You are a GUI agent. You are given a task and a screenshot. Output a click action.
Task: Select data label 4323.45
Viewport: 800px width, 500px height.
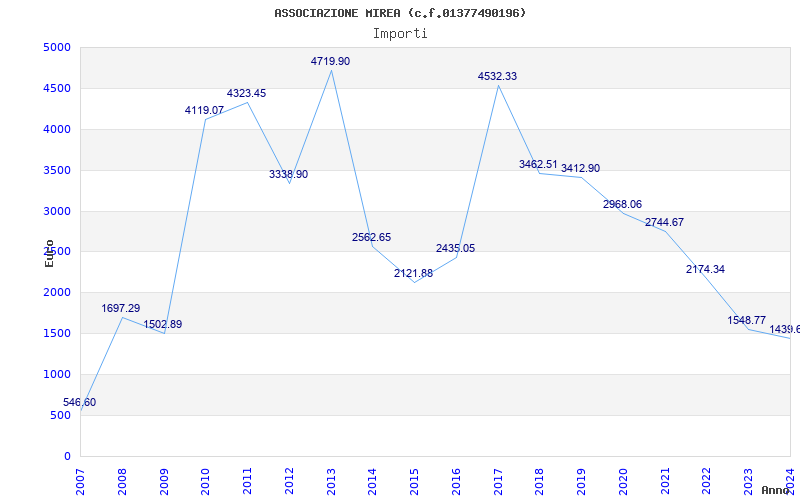[246, 93]
